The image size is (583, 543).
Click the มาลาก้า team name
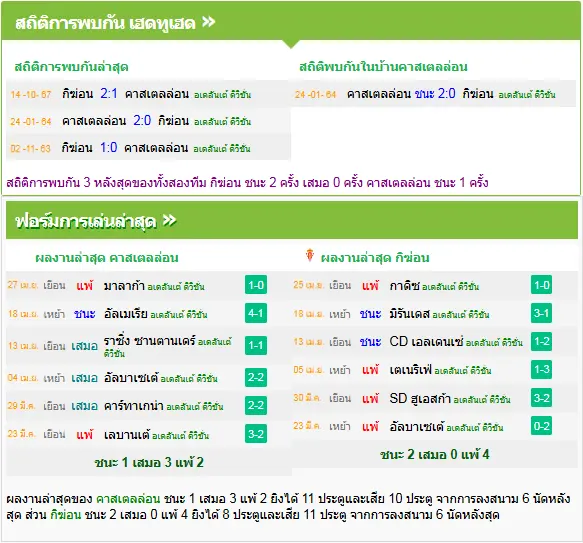pyautogui.click(x=124, y=286)
